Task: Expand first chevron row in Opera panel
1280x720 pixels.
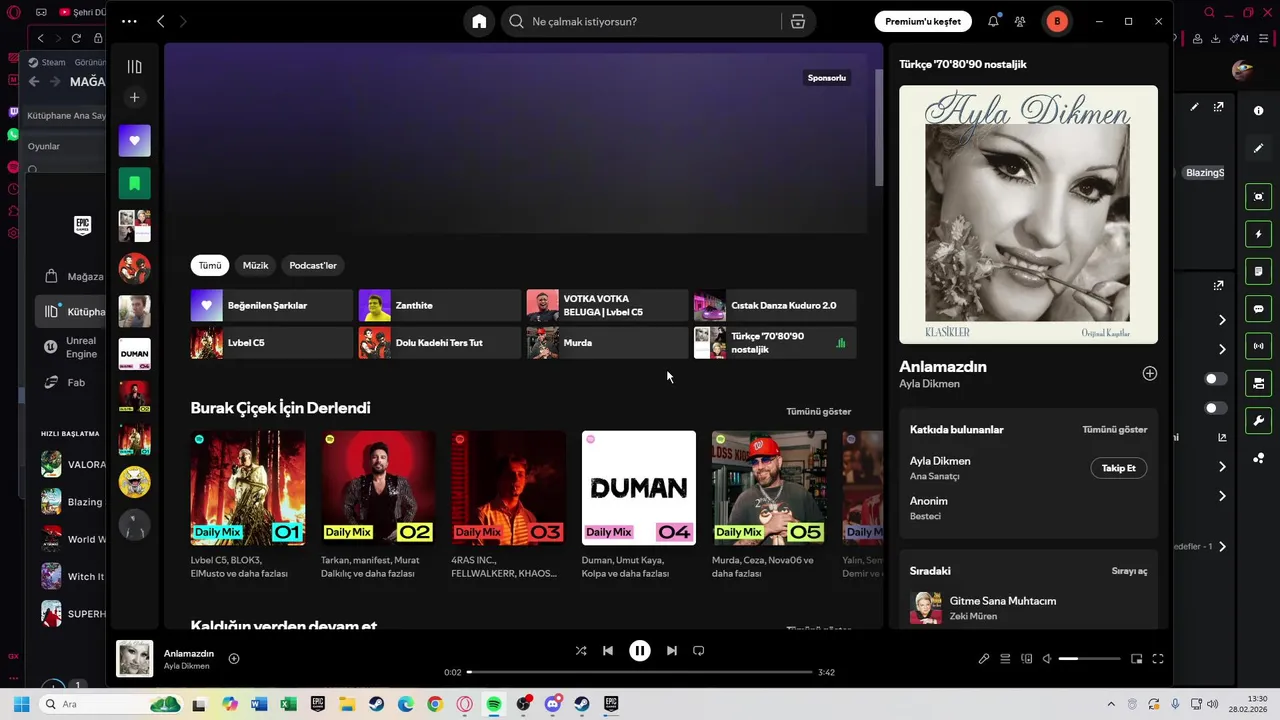Action: point(1222,320)
